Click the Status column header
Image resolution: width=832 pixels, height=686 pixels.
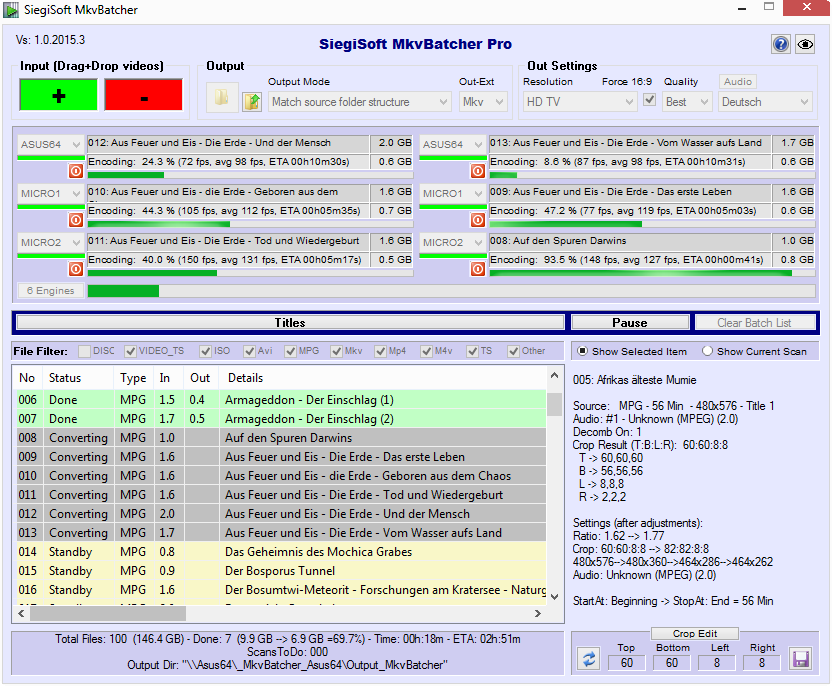click(x=78, y=378)
